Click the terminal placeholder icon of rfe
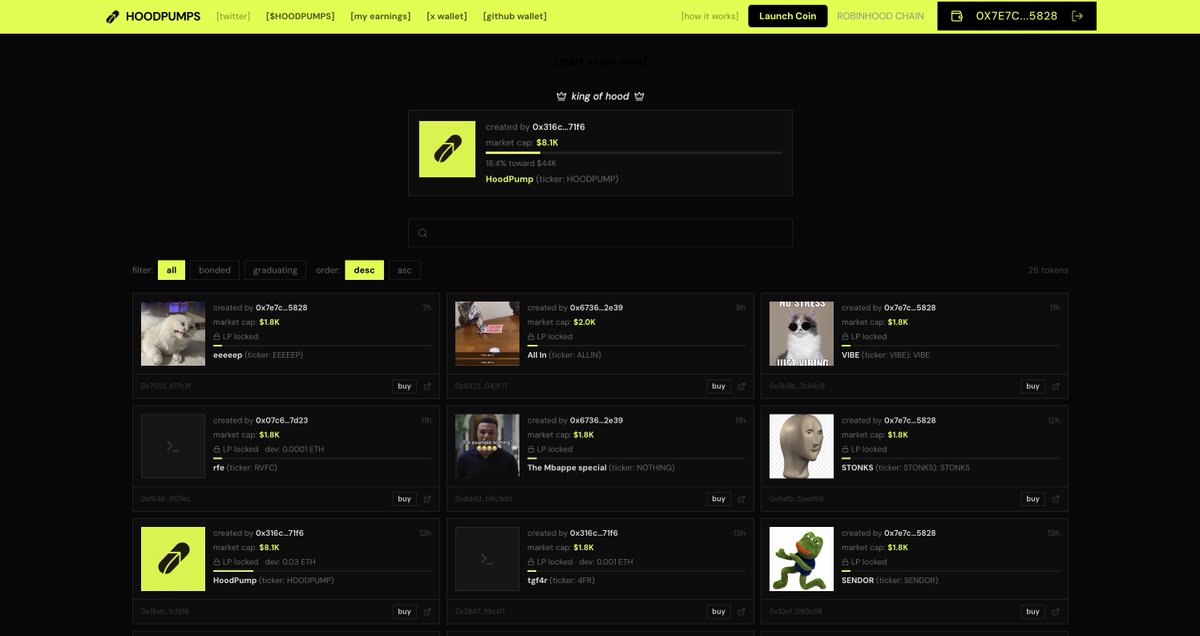1200x636 pixels. coord(173,446)
